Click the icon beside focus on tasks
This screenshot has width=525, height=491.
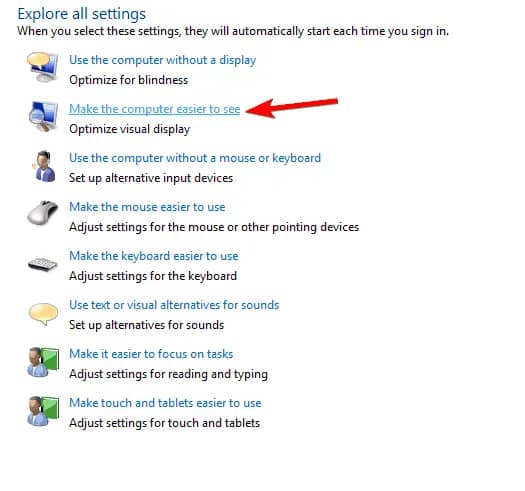[43, 362]
